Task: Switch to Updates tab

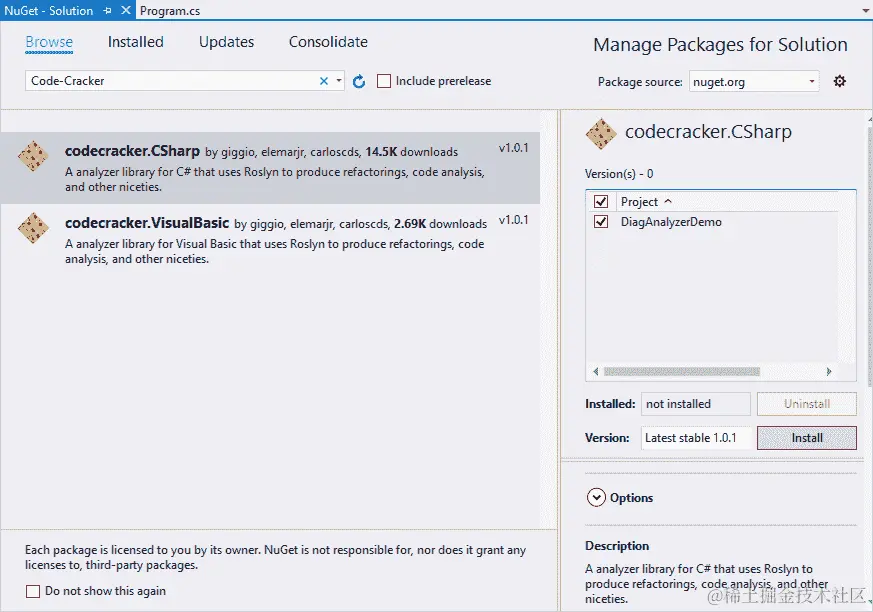Action: pyautogui.click(x=227, y=42)
